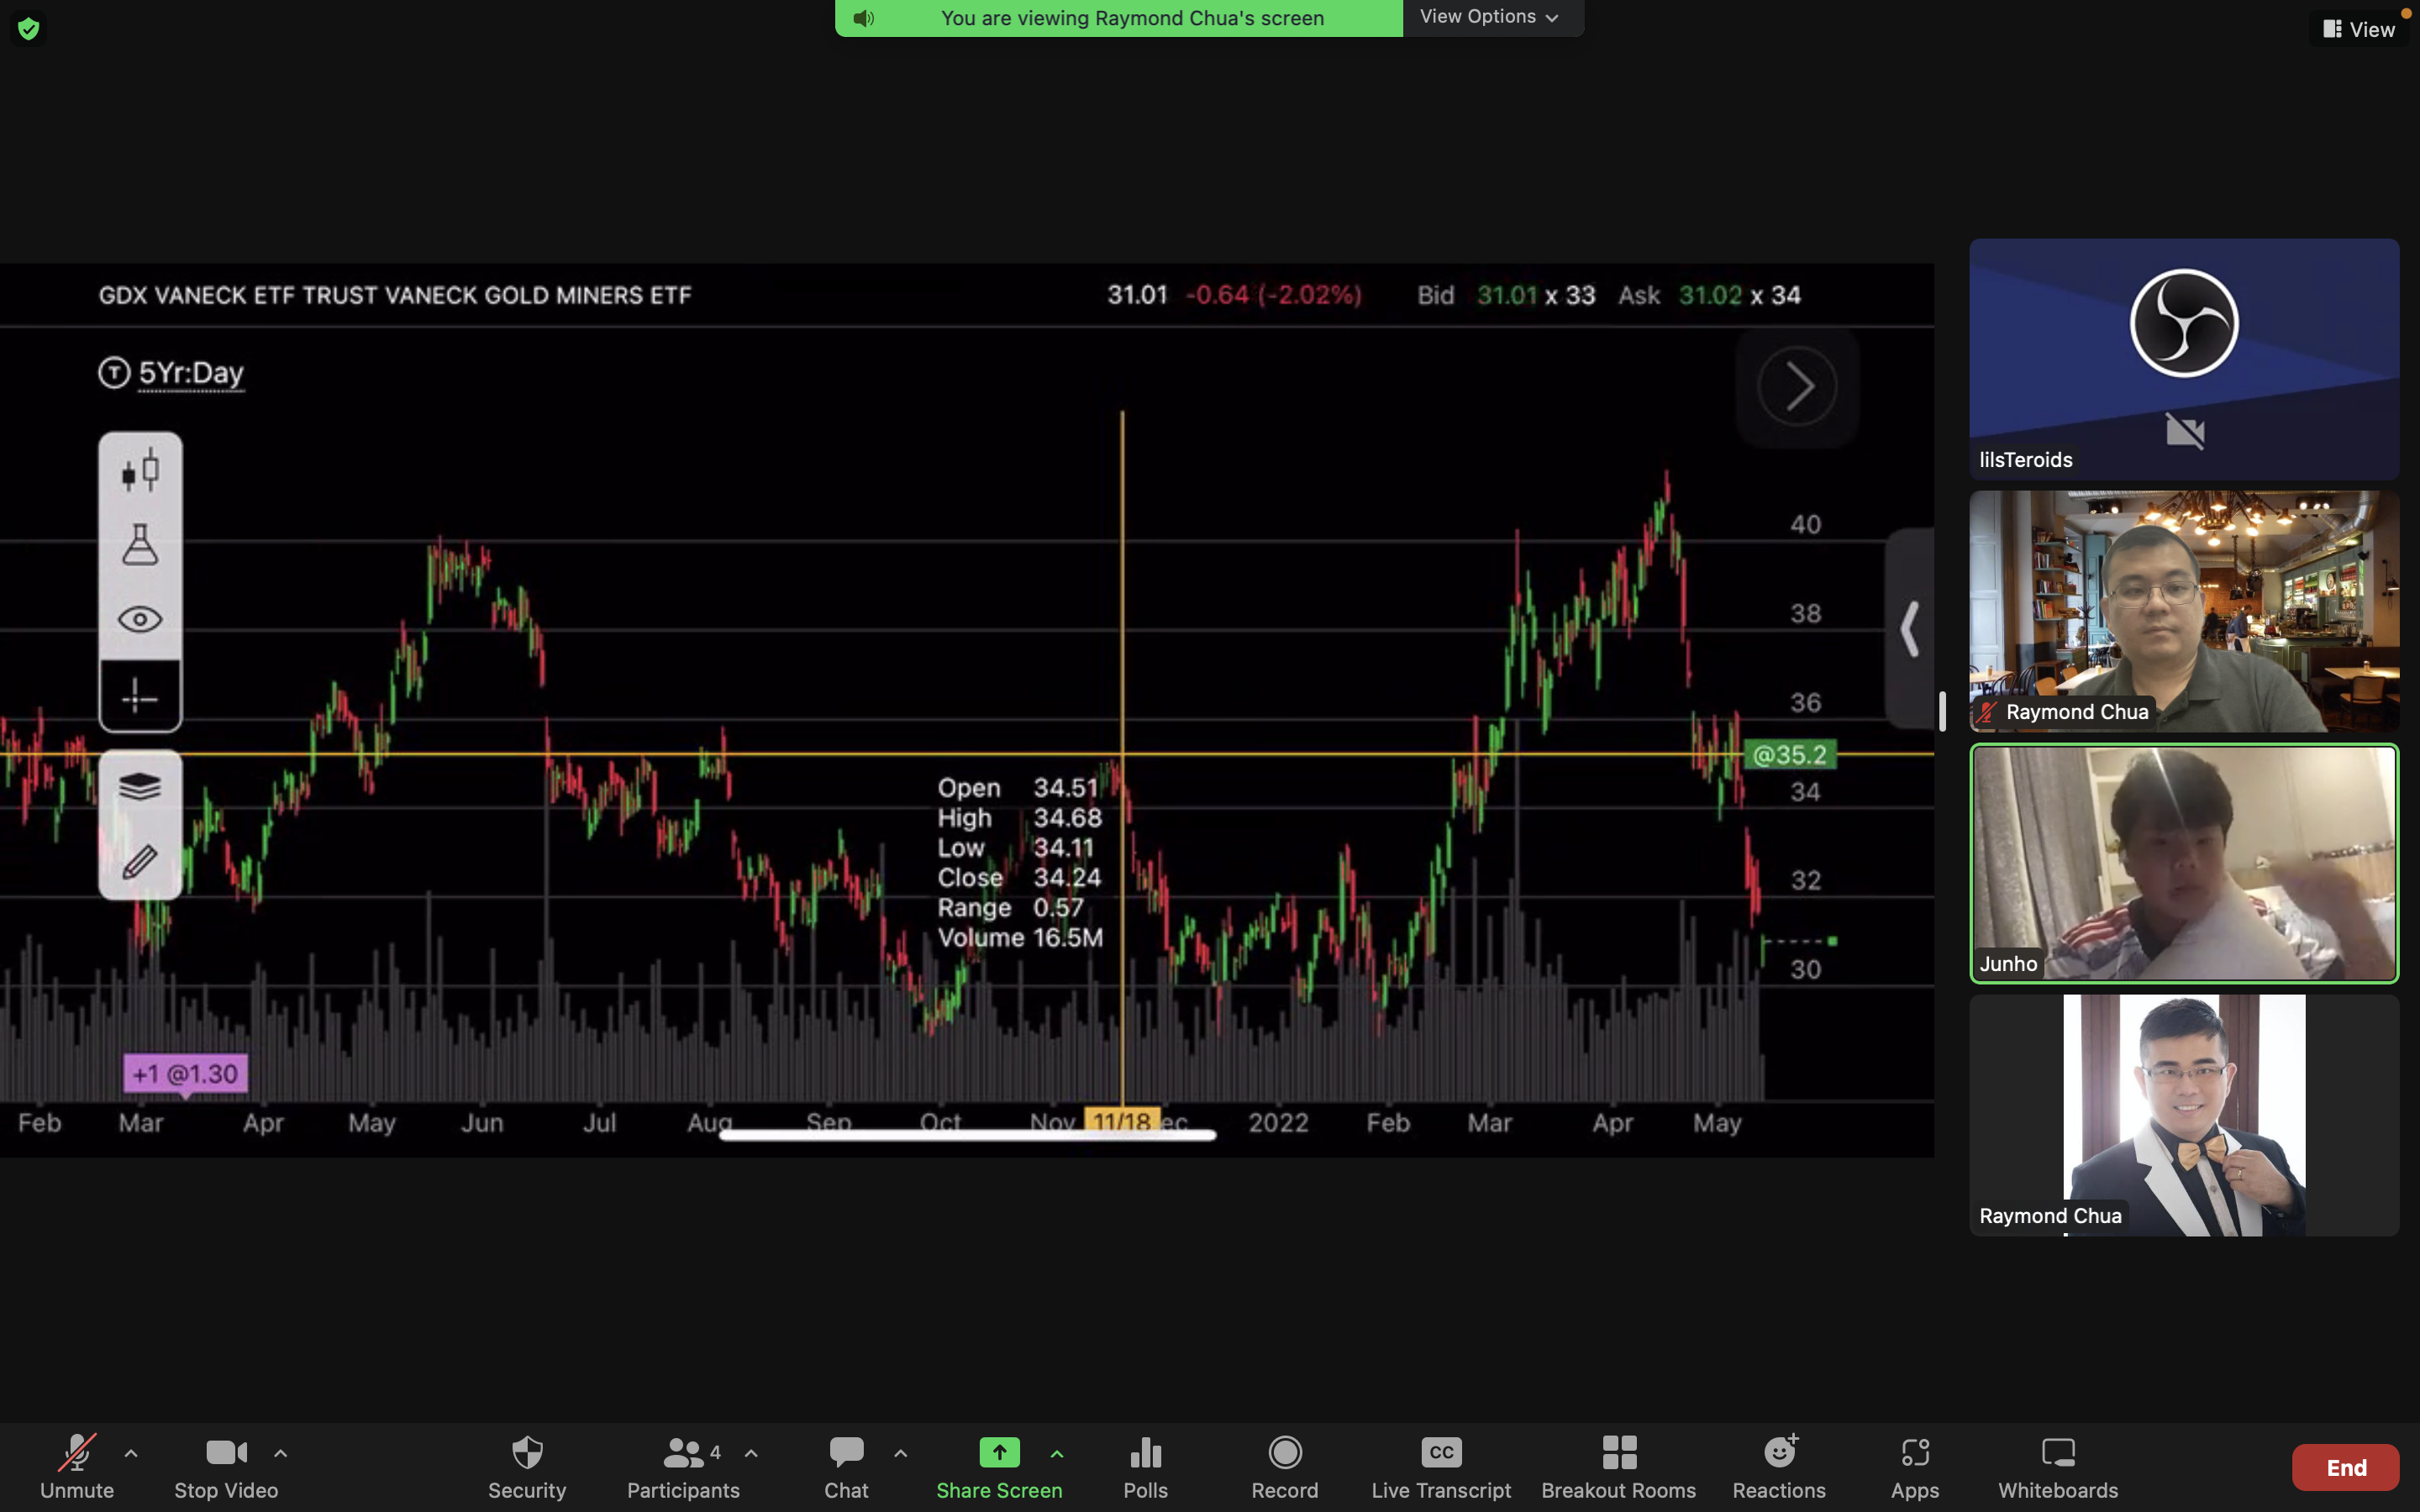
Task: Click the Unmute microphone icon
Action: [x=77, y=1453]
